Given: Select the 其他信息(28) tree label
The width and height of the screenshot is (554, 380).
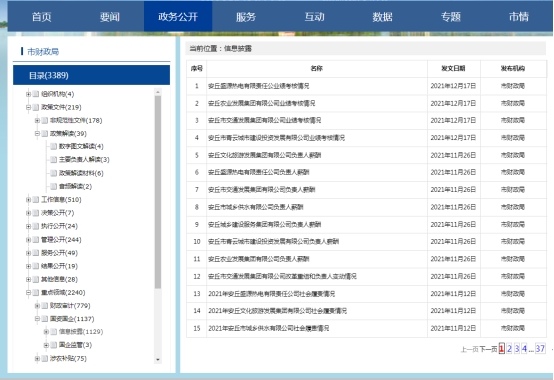Looking at the screenshot, I should (x=59, y=279).
